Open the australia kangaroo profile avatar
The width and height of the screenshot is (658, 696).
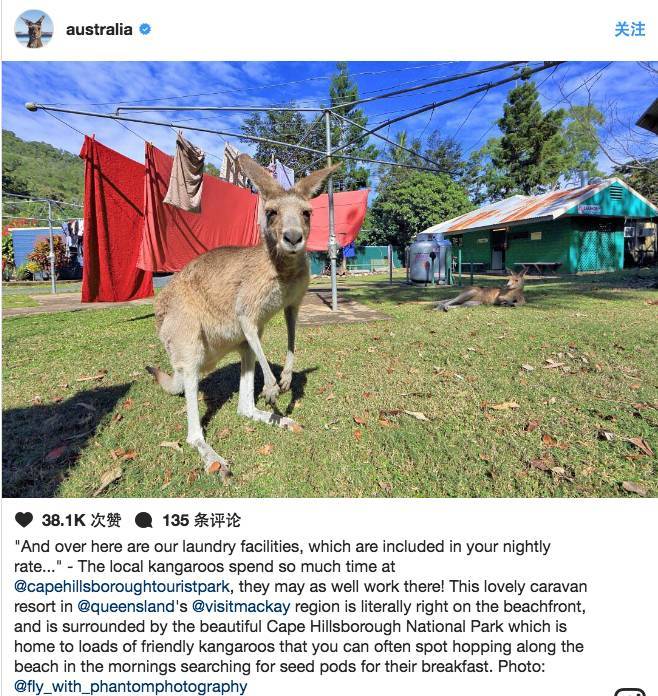coord(34,29)
